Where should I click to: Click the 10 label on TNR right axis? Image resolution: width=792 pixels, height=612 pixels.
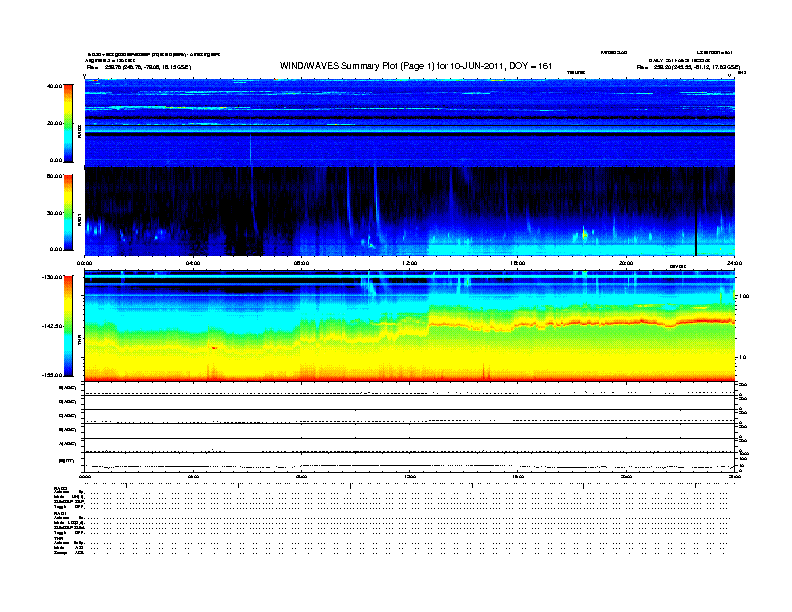click(742, 358)
